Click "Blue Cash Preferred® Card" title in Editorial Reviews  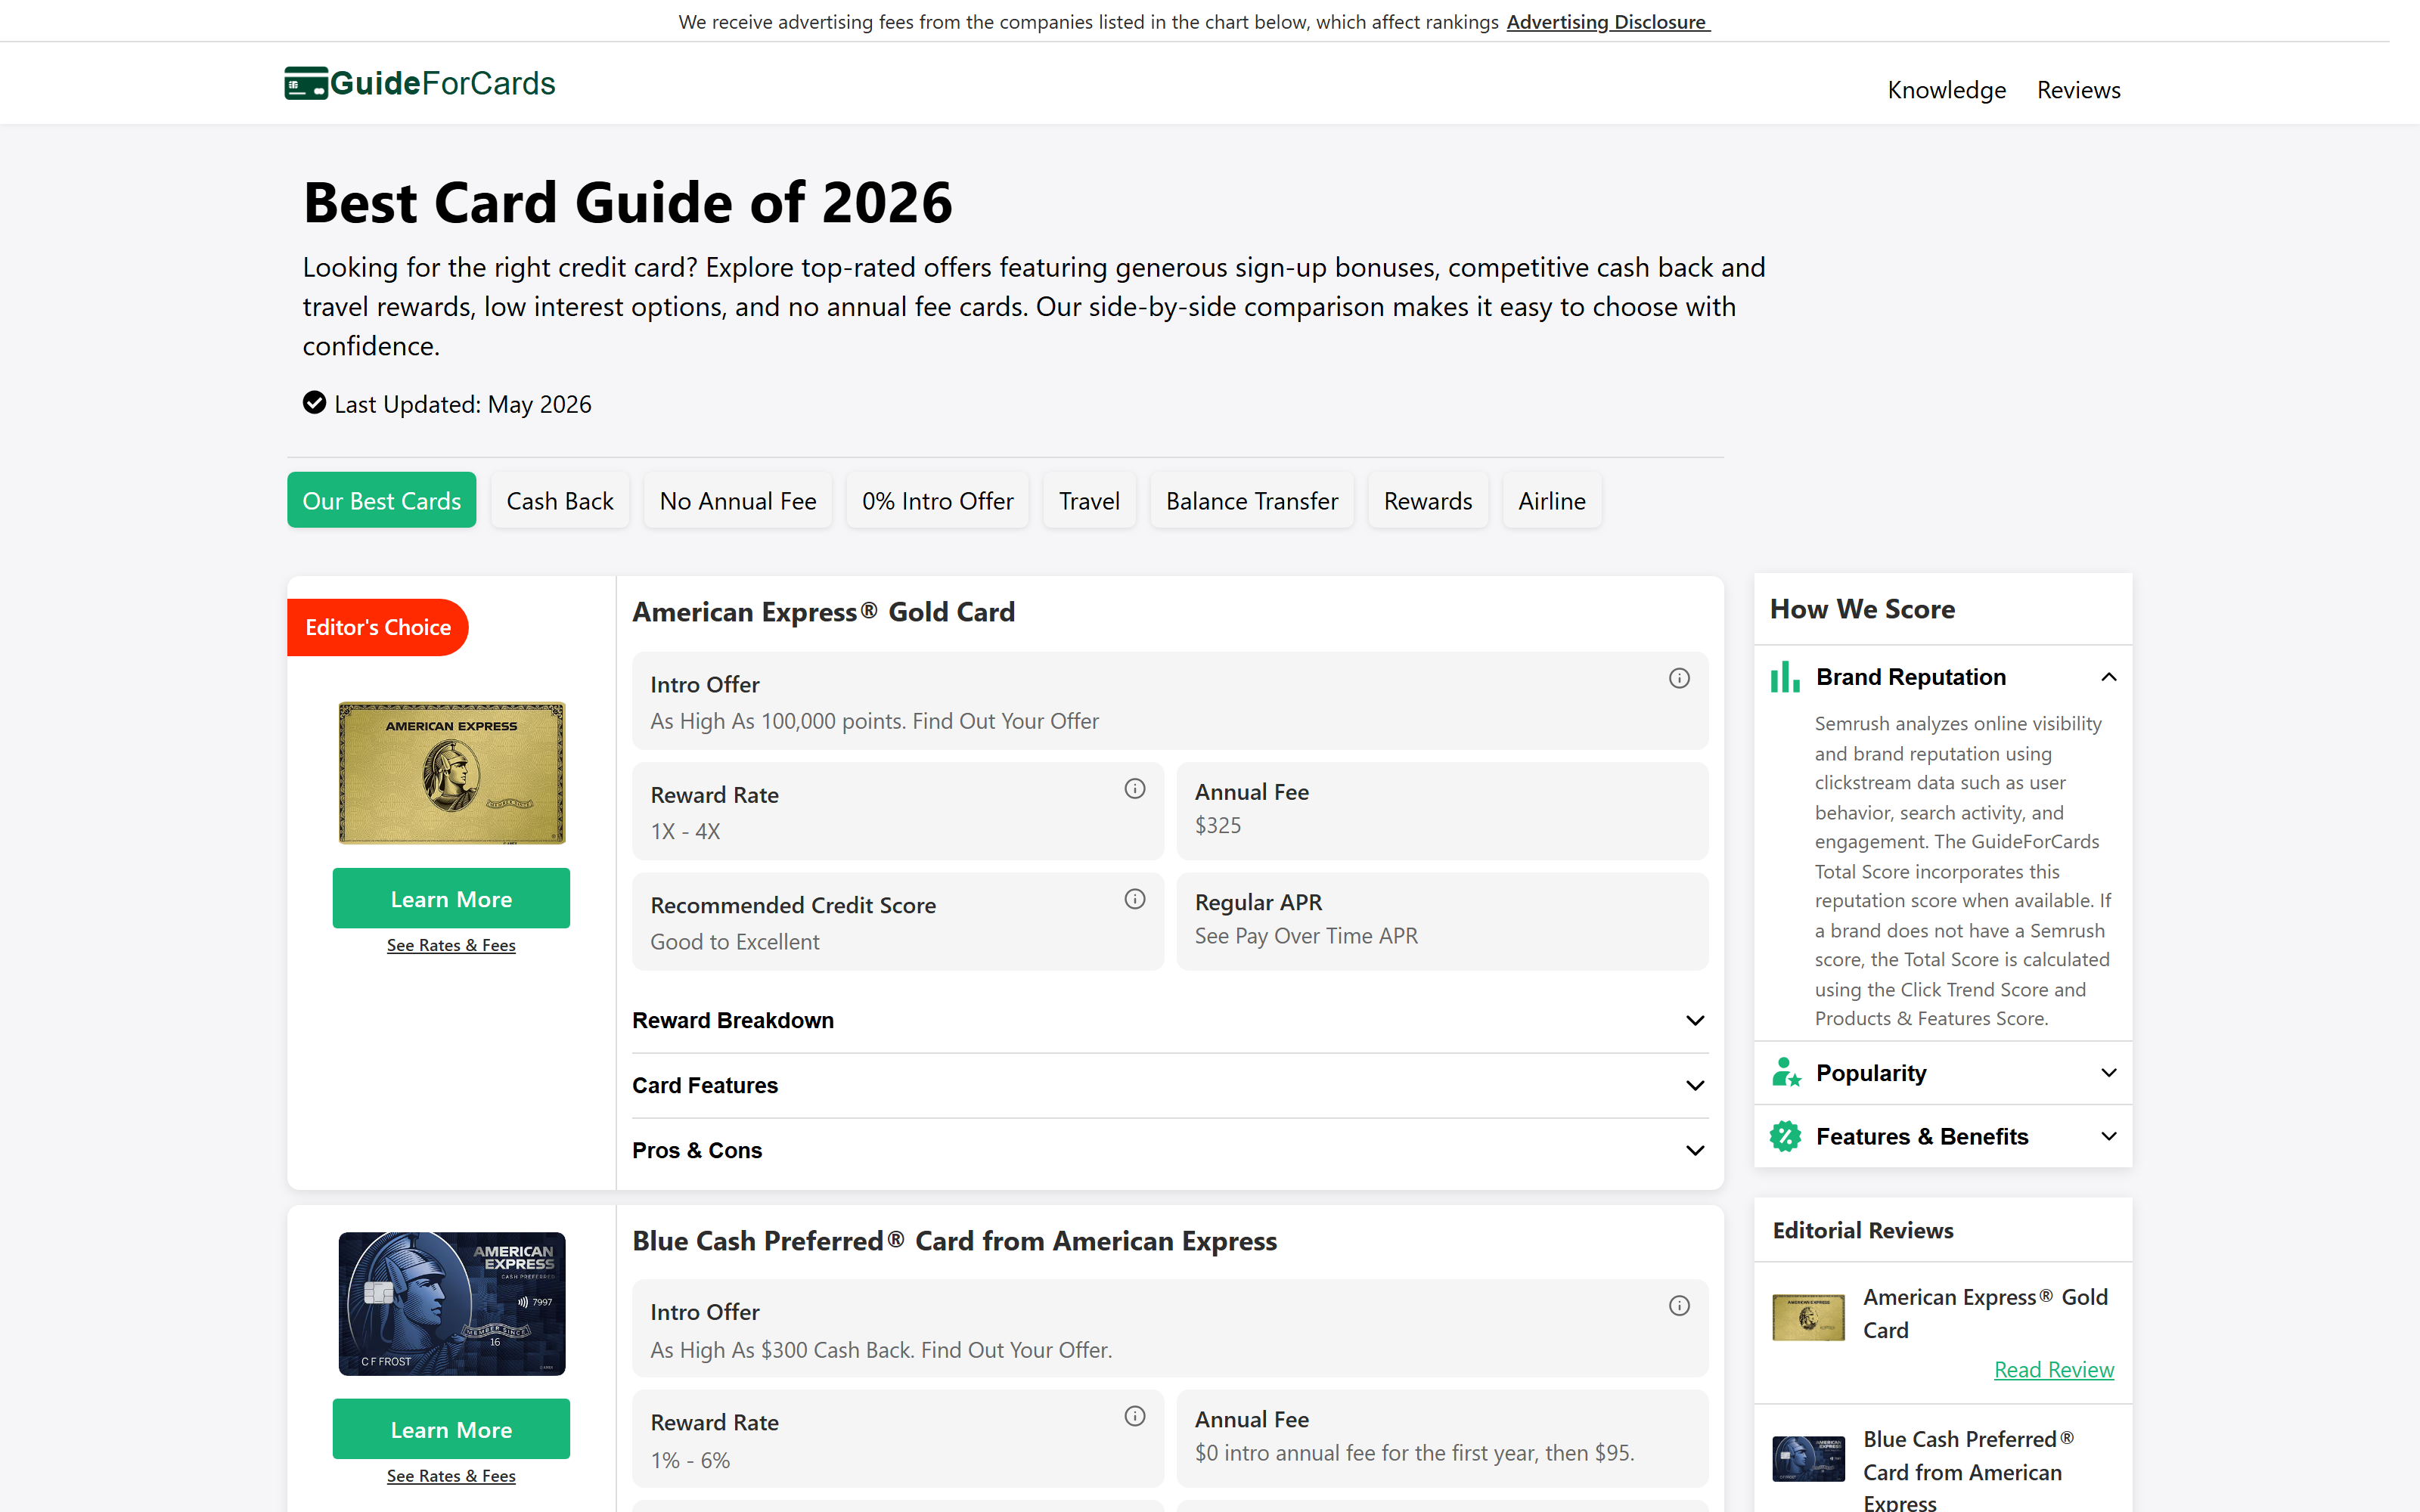point(1968,1471)
